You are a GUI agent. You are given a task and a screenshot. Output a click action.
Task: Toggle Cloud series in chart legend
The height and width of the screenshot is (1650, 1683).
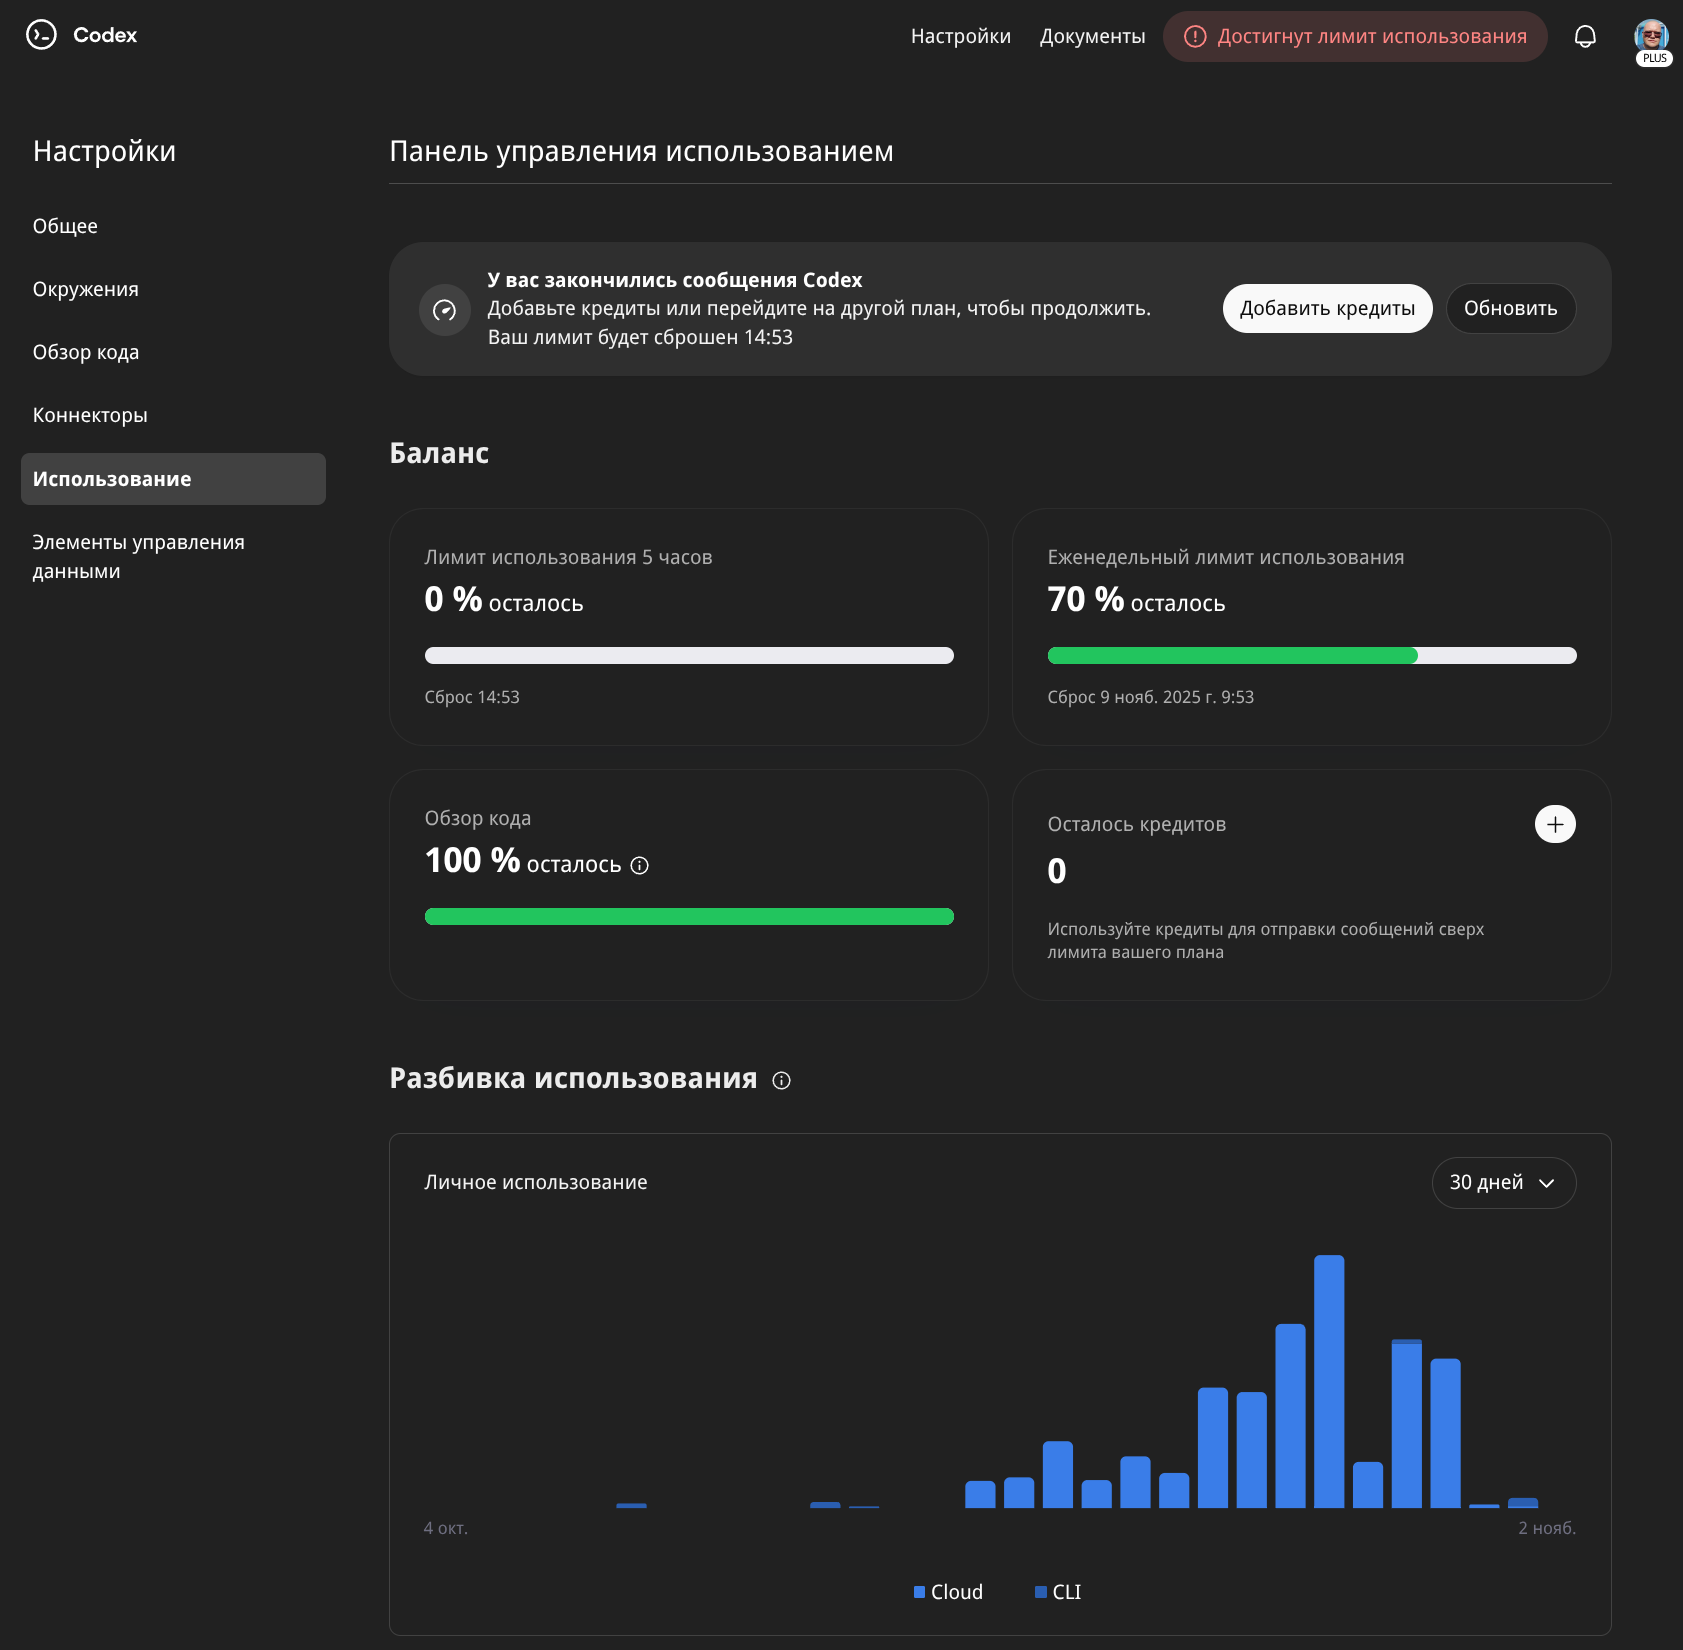coord(948,1592)
